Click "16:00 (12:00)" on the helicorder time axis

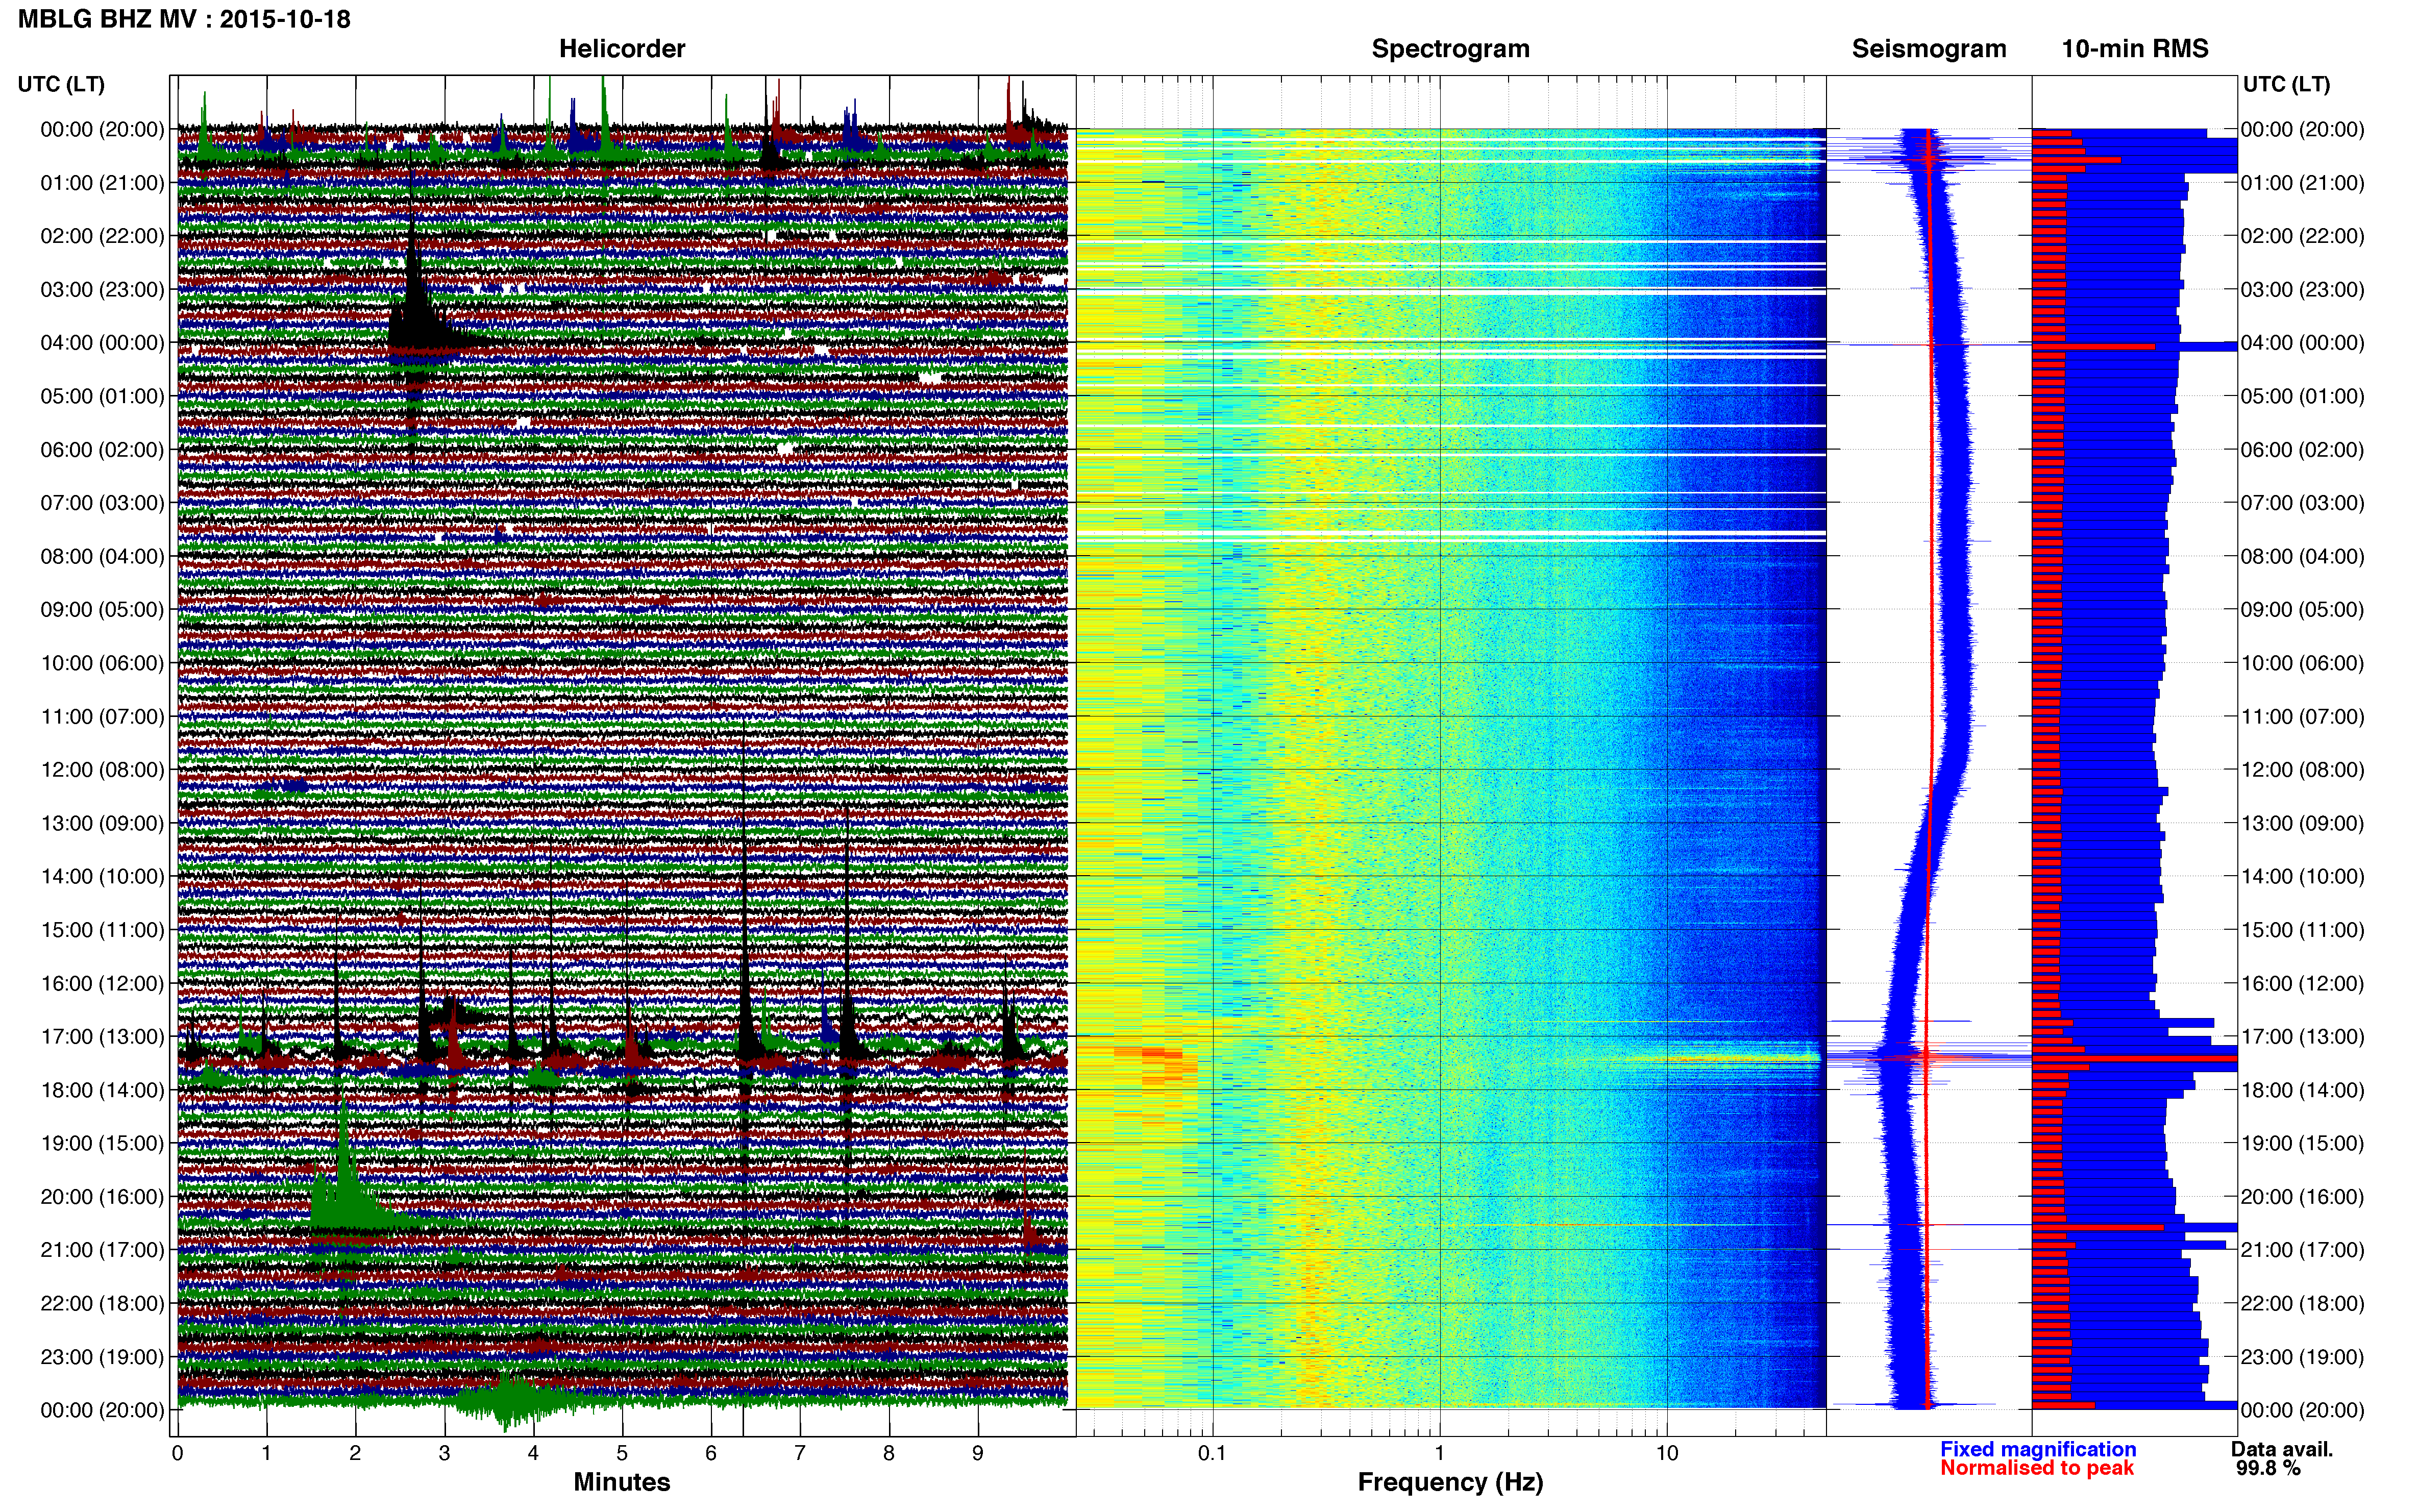(x=102, y=983)
